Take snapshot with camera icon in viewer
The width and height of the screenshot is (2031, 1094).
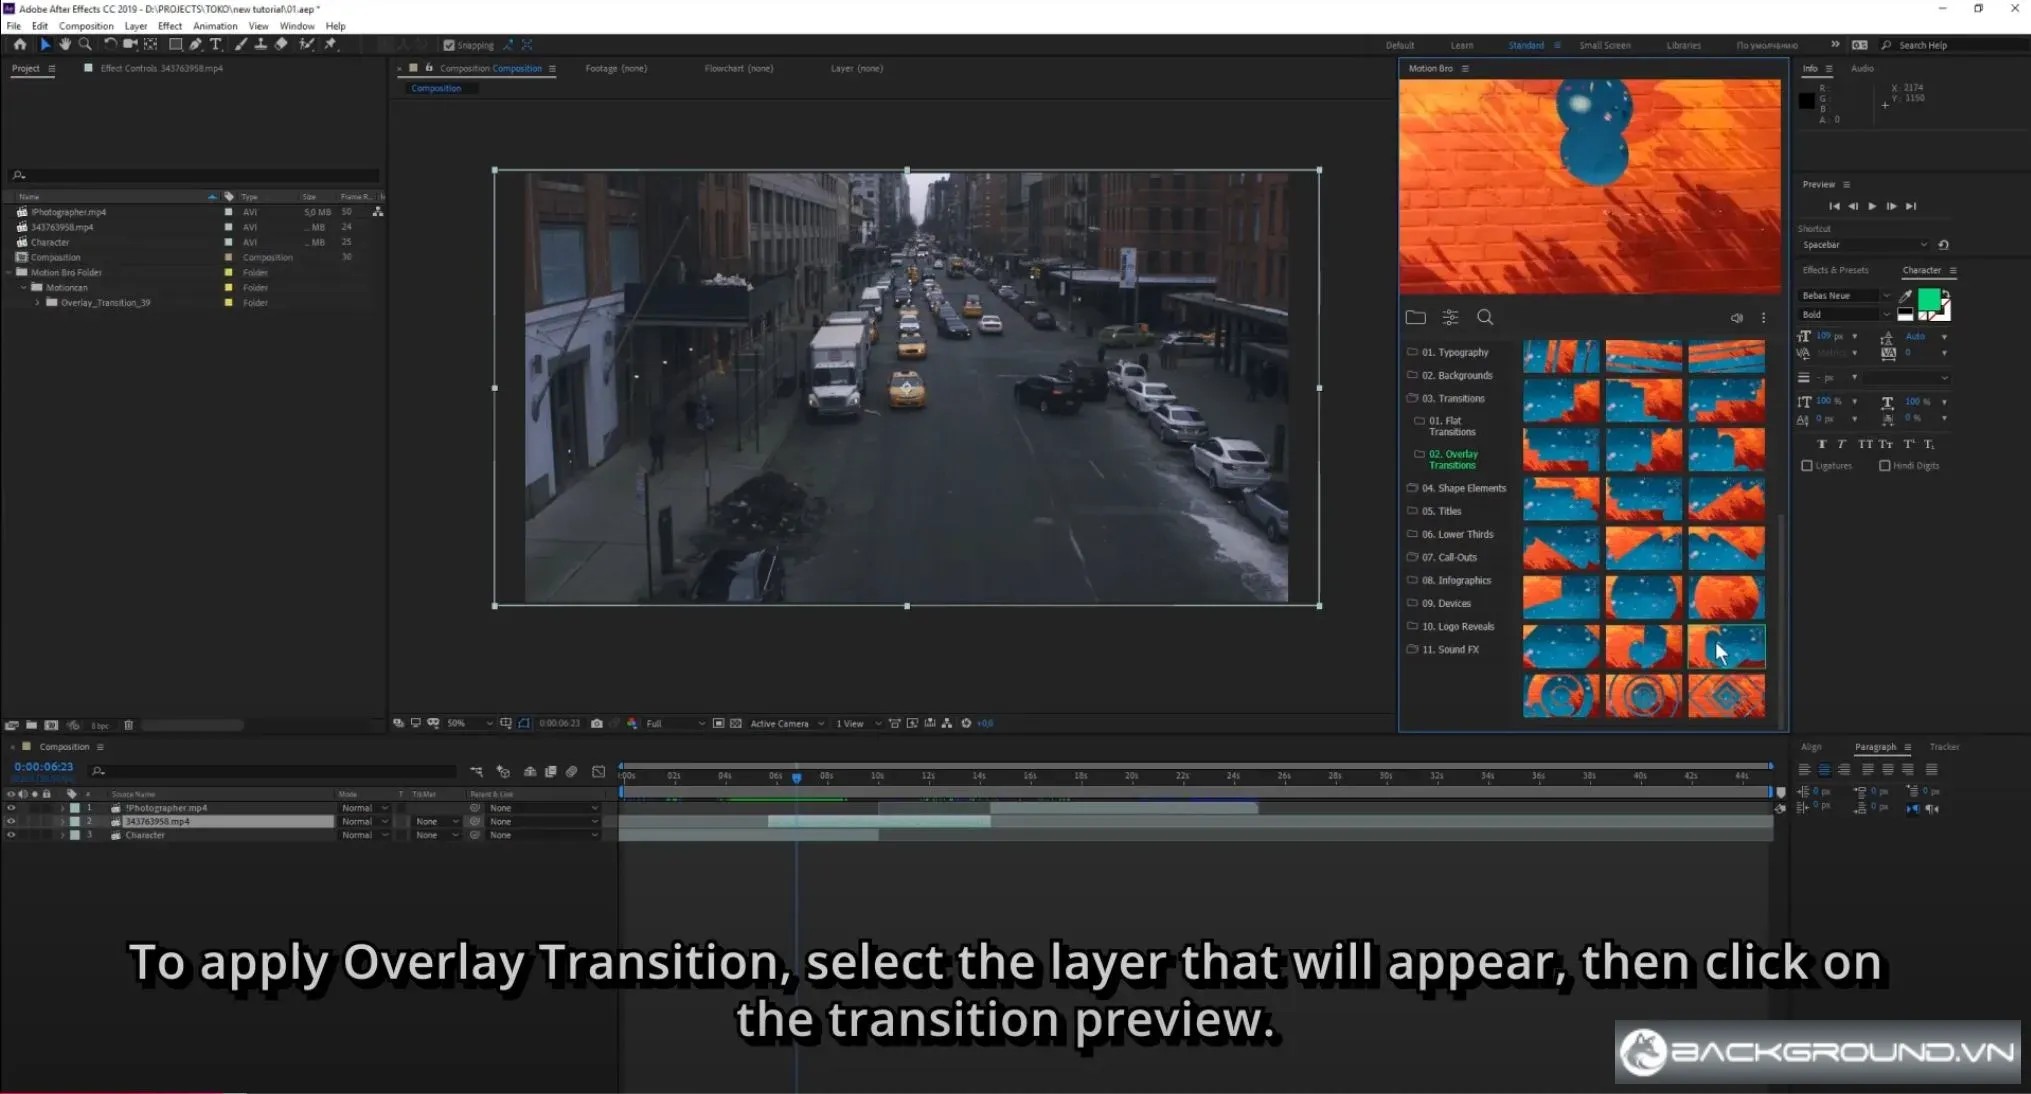pos(597,723)
